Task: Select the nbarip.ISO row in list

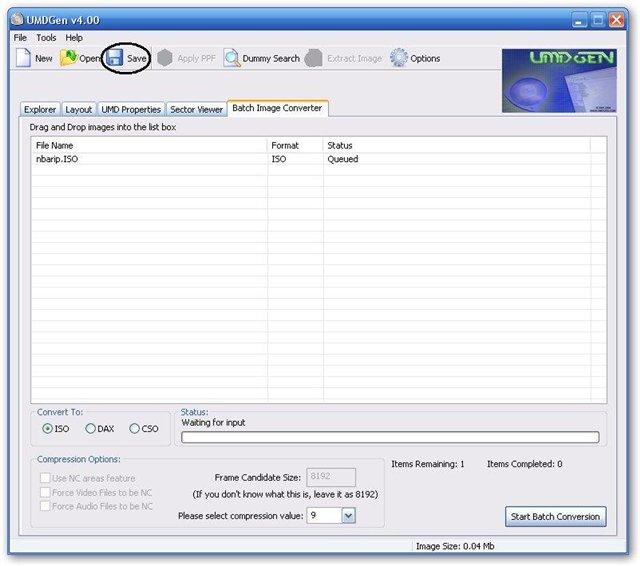Action: tap(57, 159)
